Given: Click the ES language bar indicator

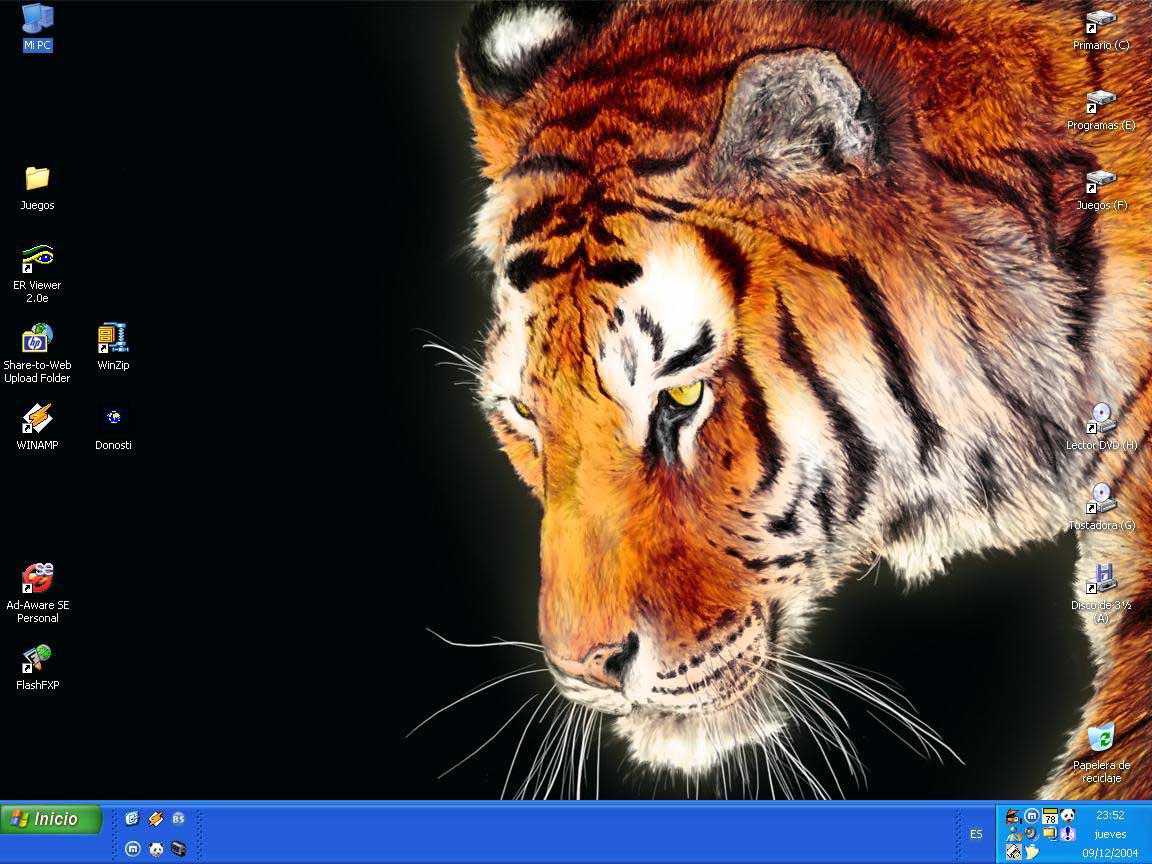Looking at the screenshot, I should (976, 834).
